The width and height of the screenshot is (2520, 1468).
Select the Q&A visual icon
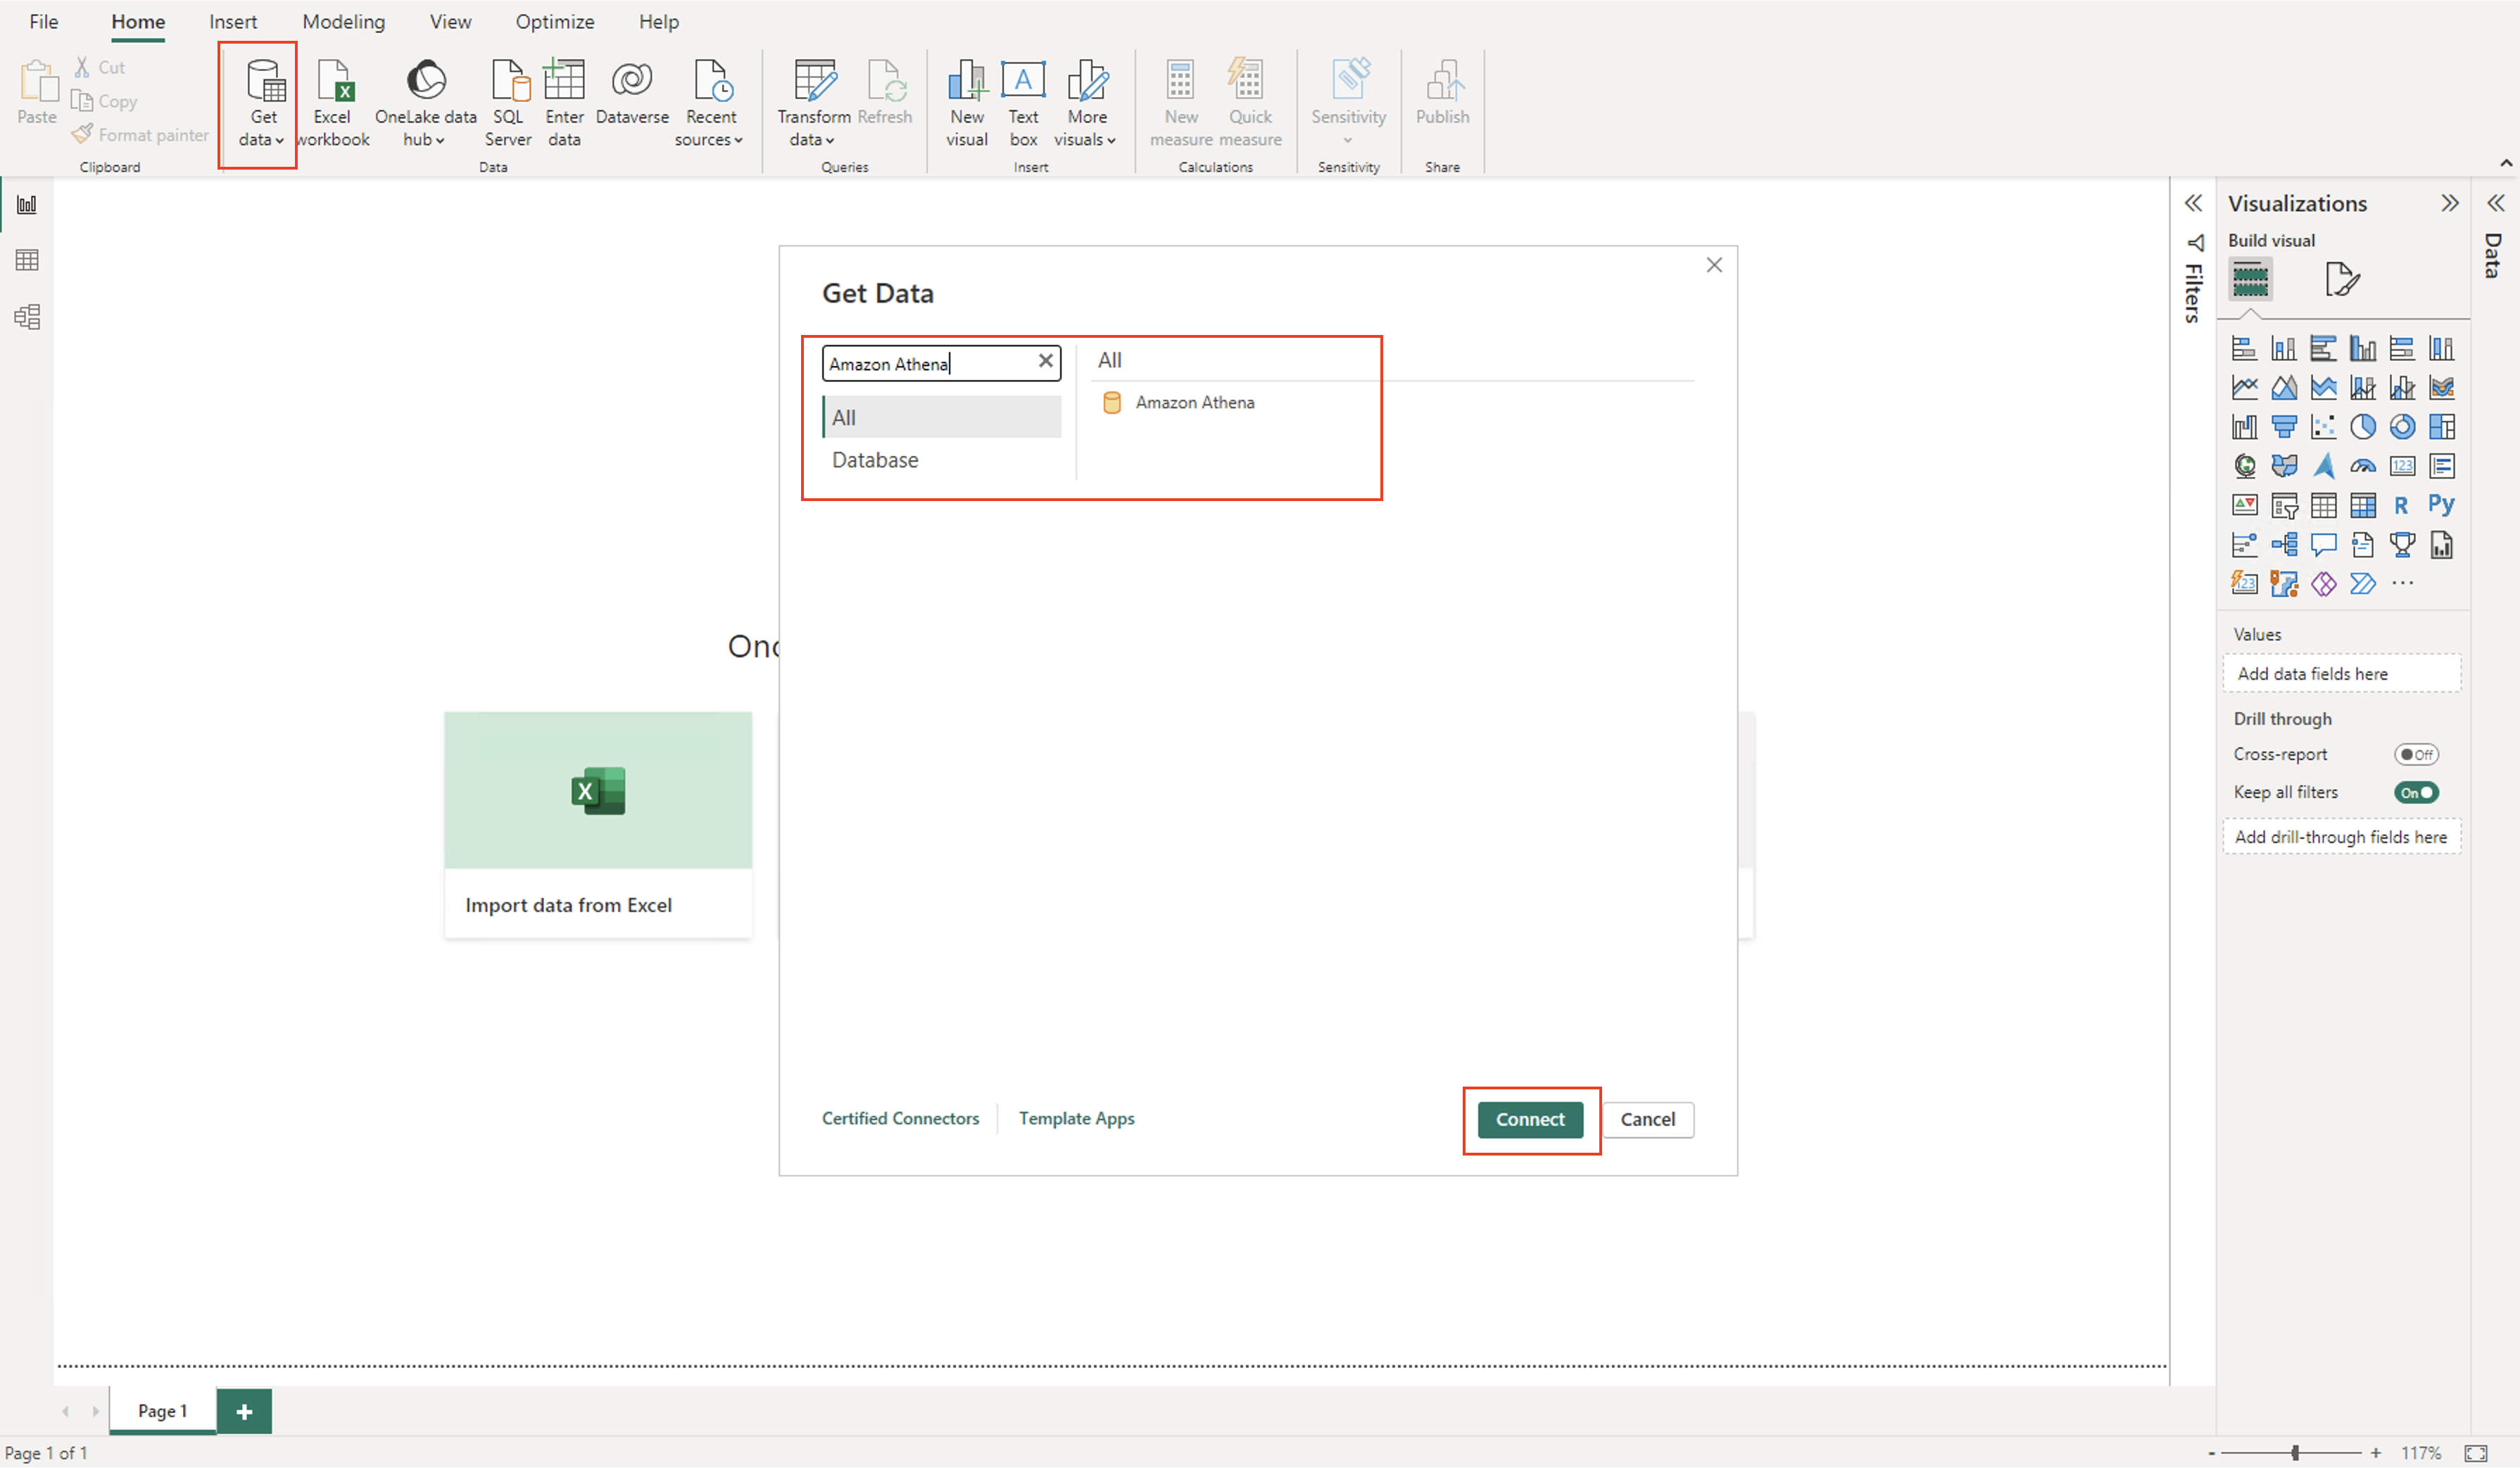(2323, 545)
